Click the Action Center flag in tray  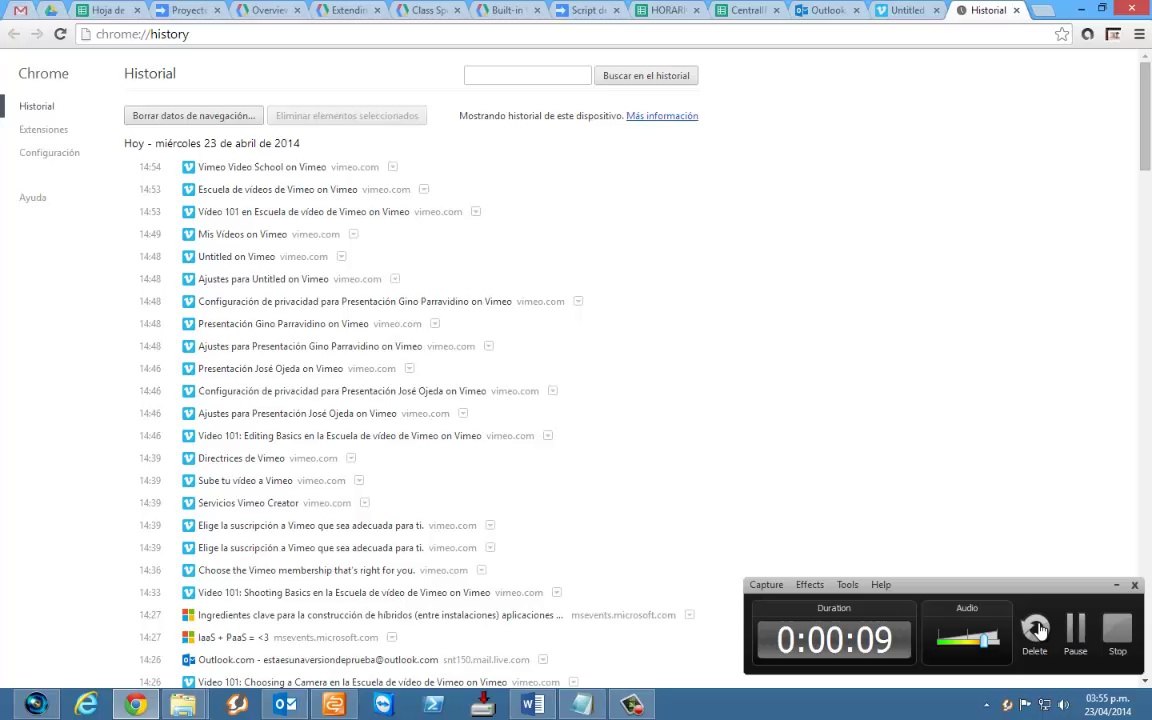click(x=1026, y=705)
